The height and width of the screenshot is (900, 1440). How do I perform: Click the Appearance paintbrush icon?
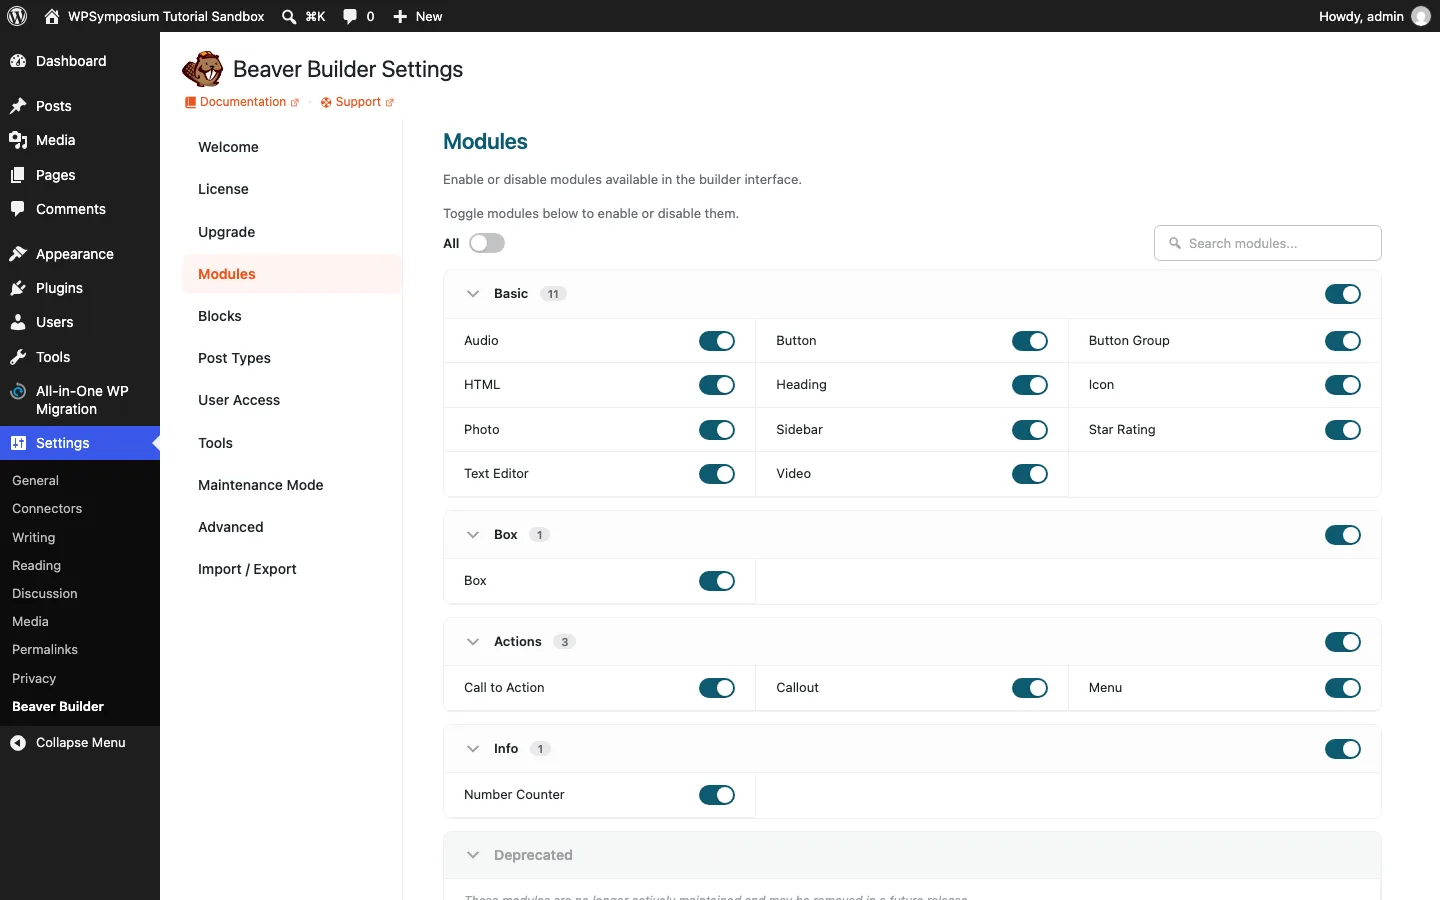(x=18, y=254)
